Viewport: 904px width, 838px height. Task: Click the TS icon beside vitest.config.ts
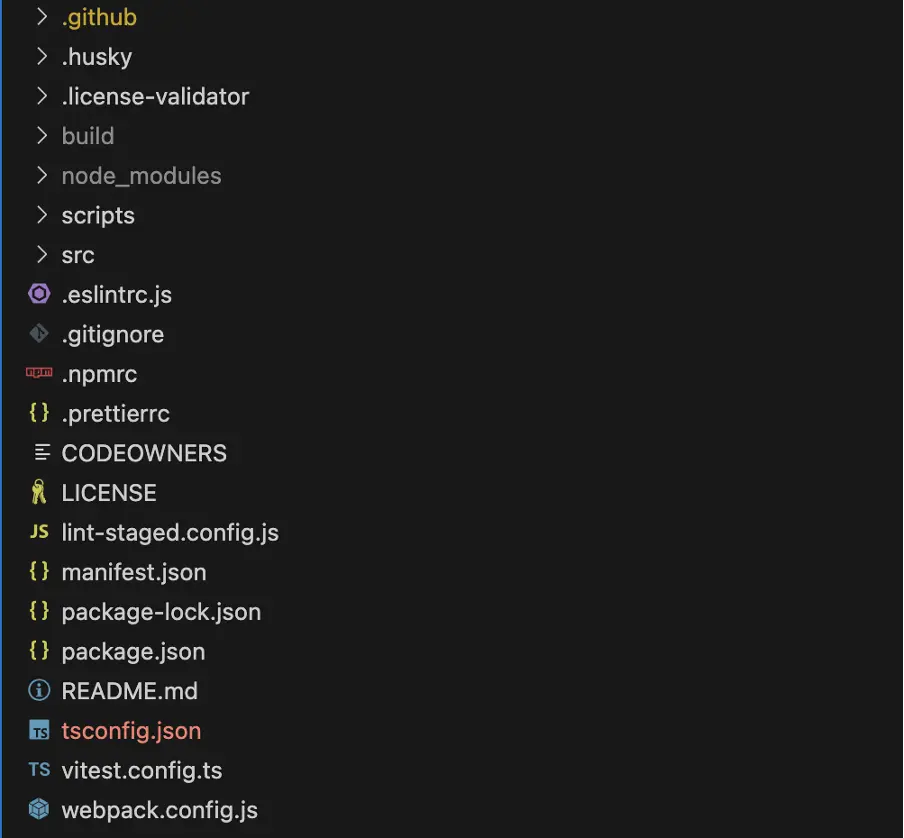pyautogui.click(x=39, y=769)
